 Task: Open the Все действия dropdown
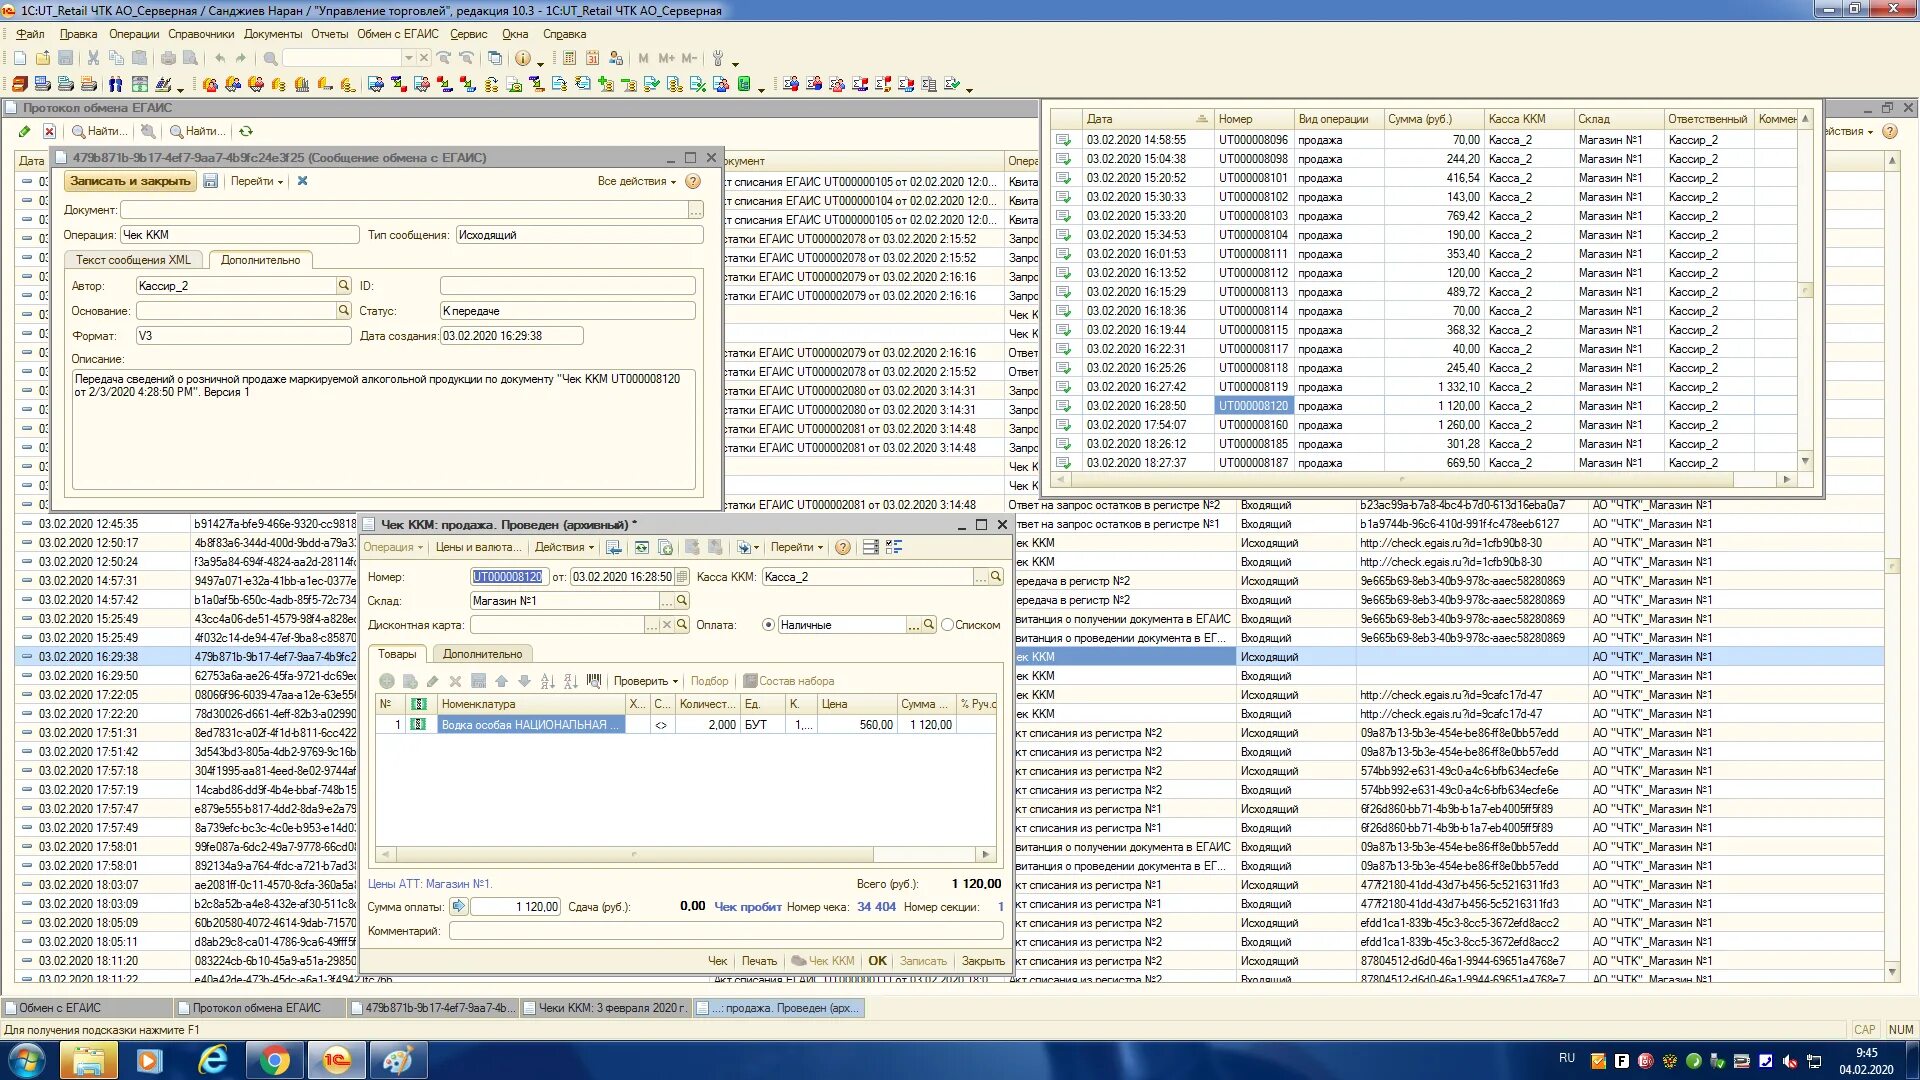click(637, 181)
